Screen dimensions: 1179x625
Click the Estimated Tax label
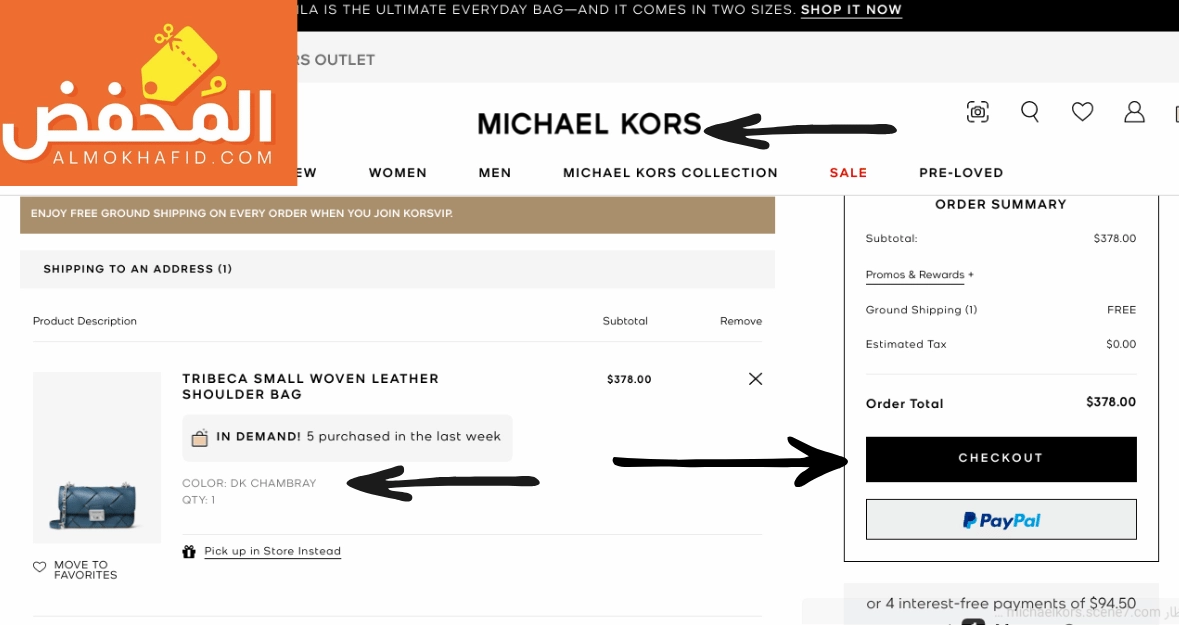click(906, 344)
